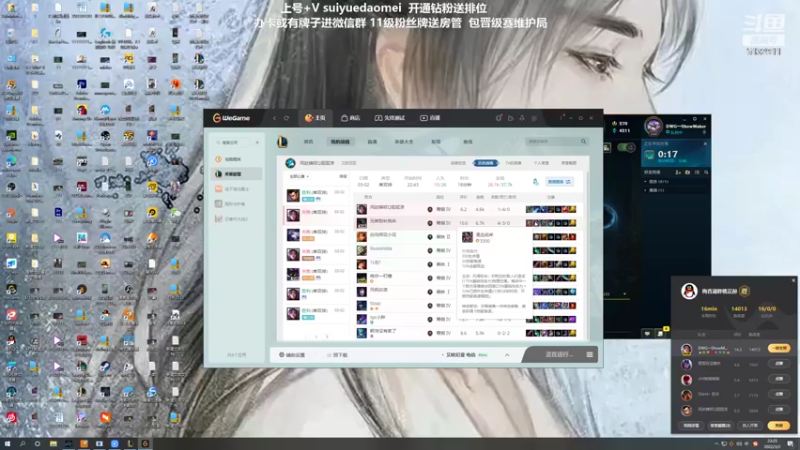This screenshot has width=800, height=450.
Task: Open the 主页 tab in WeGame's top bar
Action: [x=315, y=118]
